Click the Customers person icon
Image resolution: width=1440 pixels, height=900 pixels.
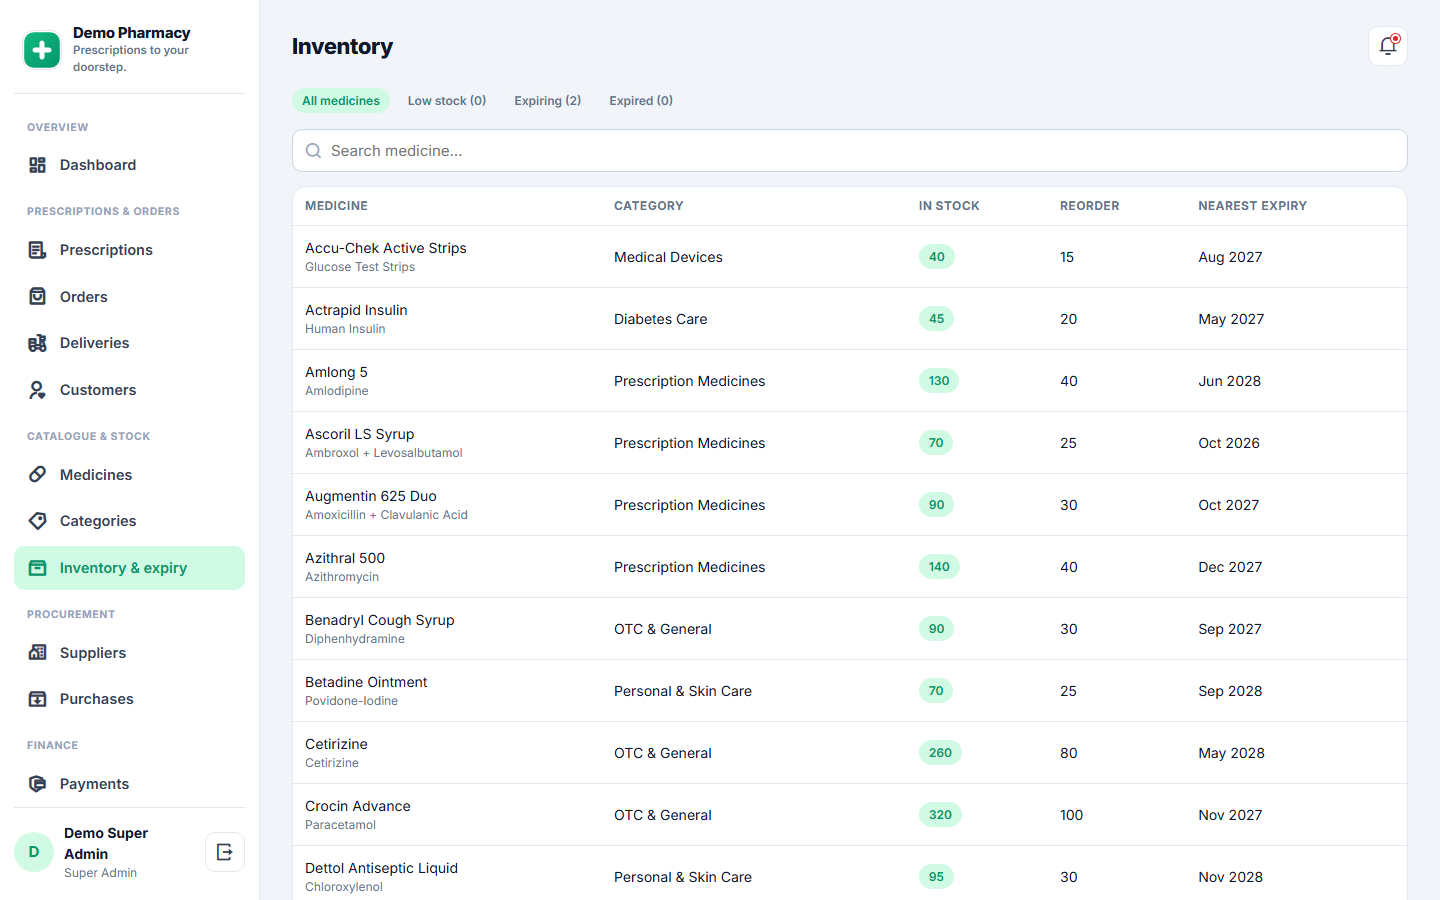point(37,390)
